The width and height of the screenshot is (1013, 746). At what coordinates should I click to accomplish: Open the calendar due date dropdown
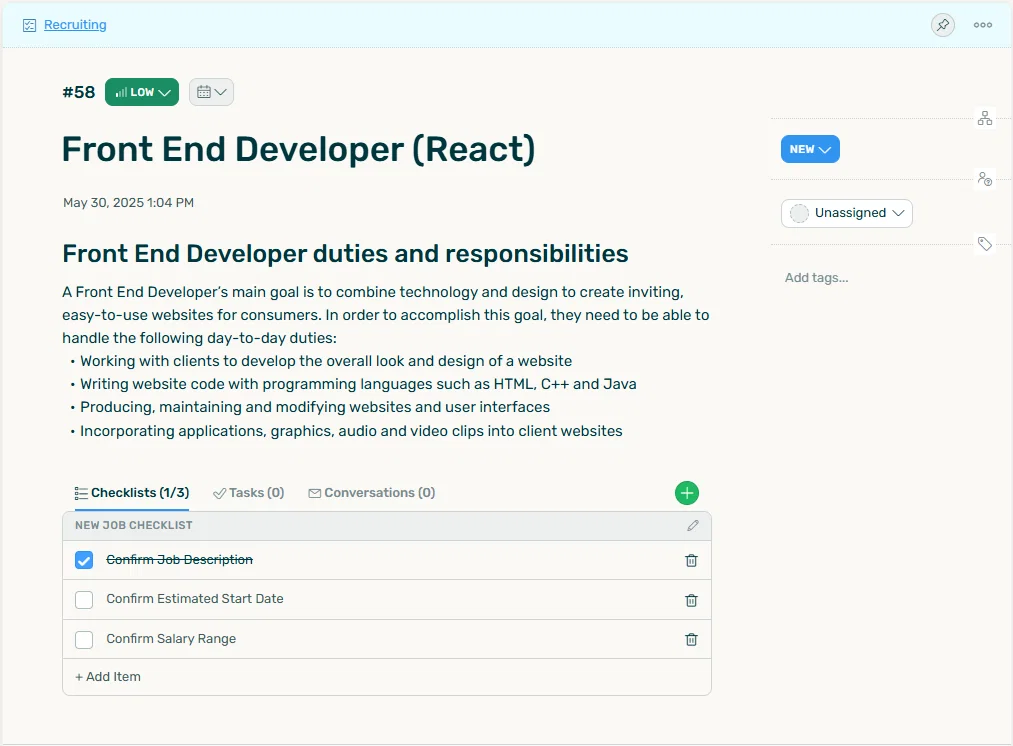click(211, 93)
